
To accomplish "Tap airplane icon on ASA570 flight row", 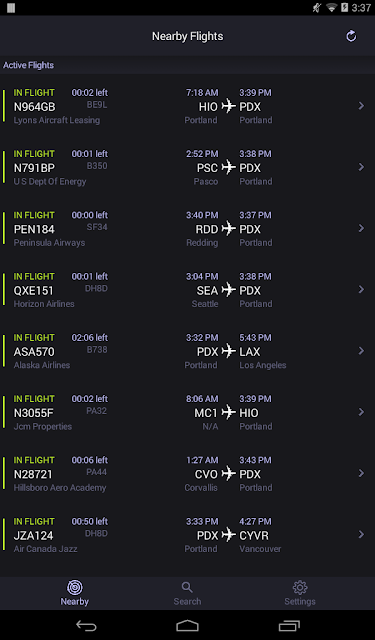I will coord(229,351).
